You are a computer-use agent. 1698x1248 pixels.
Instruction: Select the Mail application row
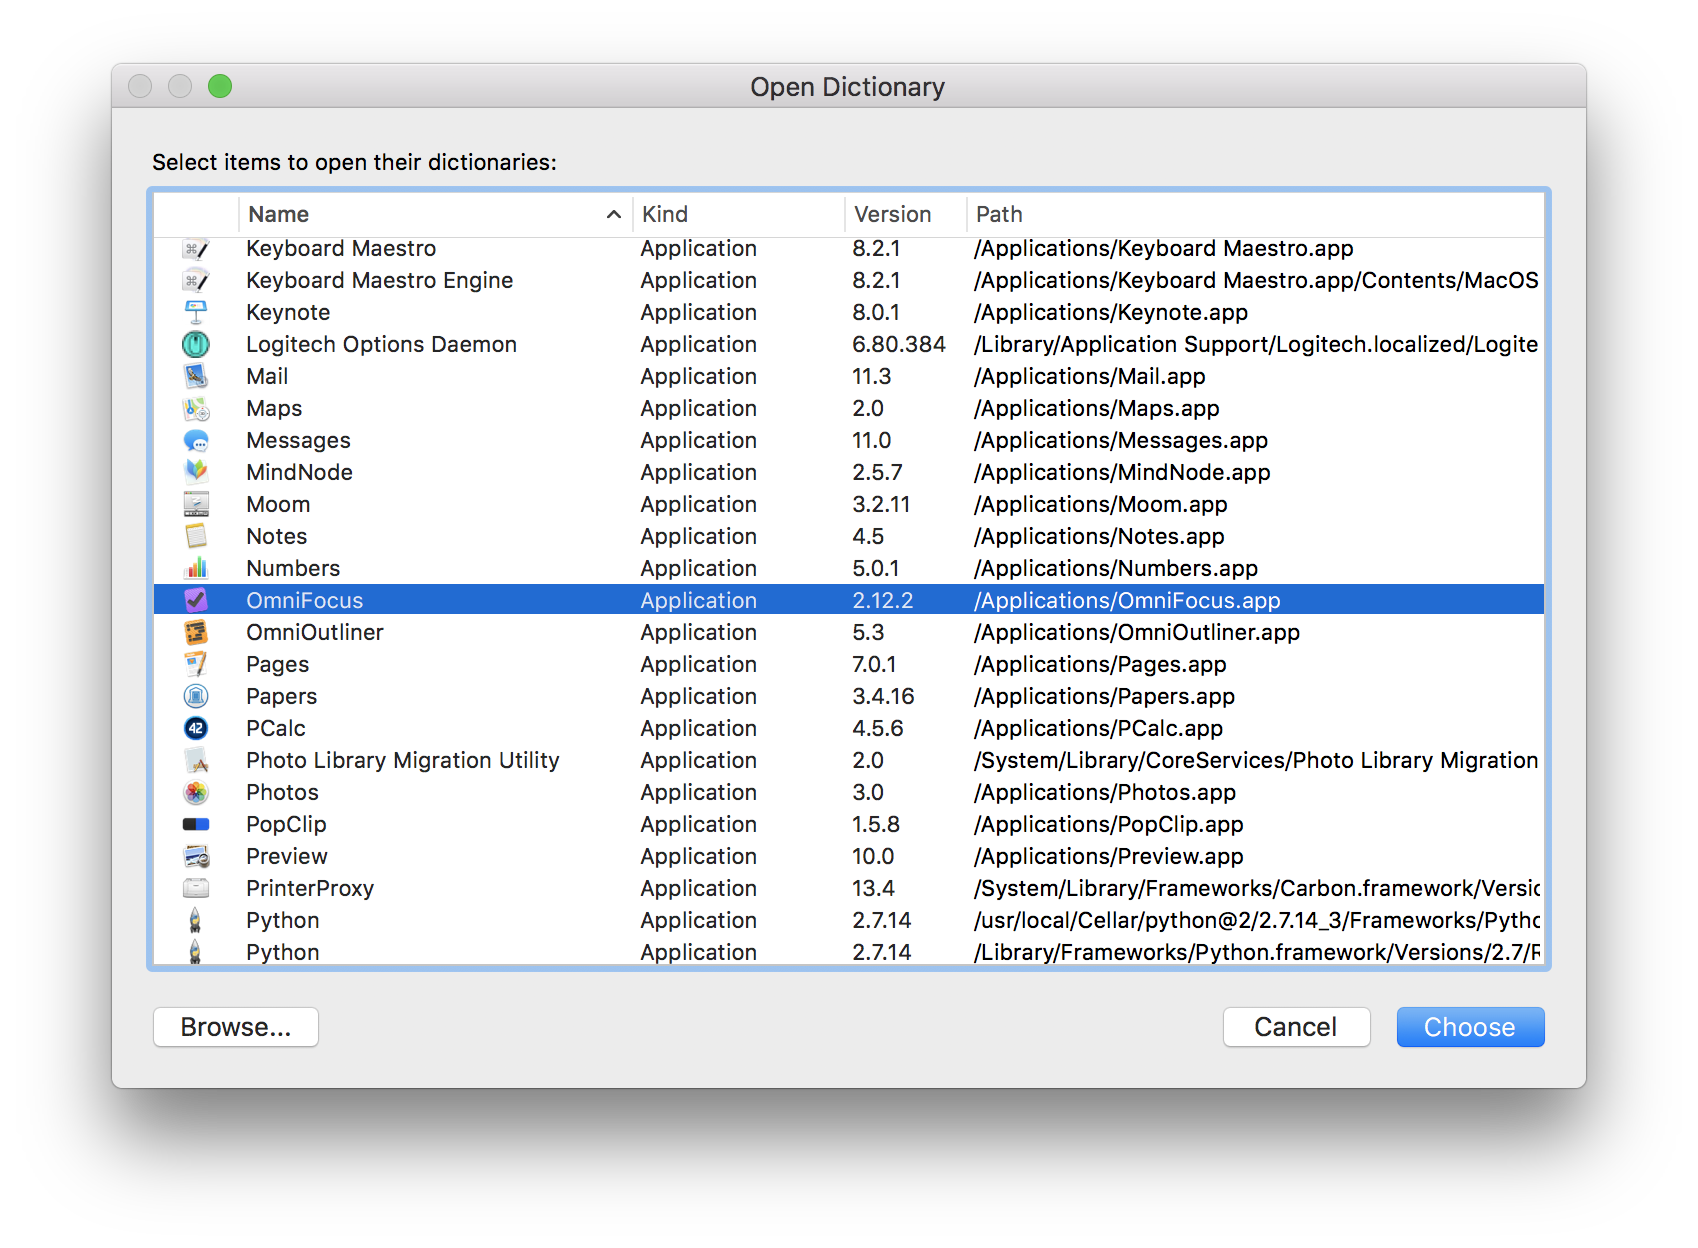click(x=268, y=377)
